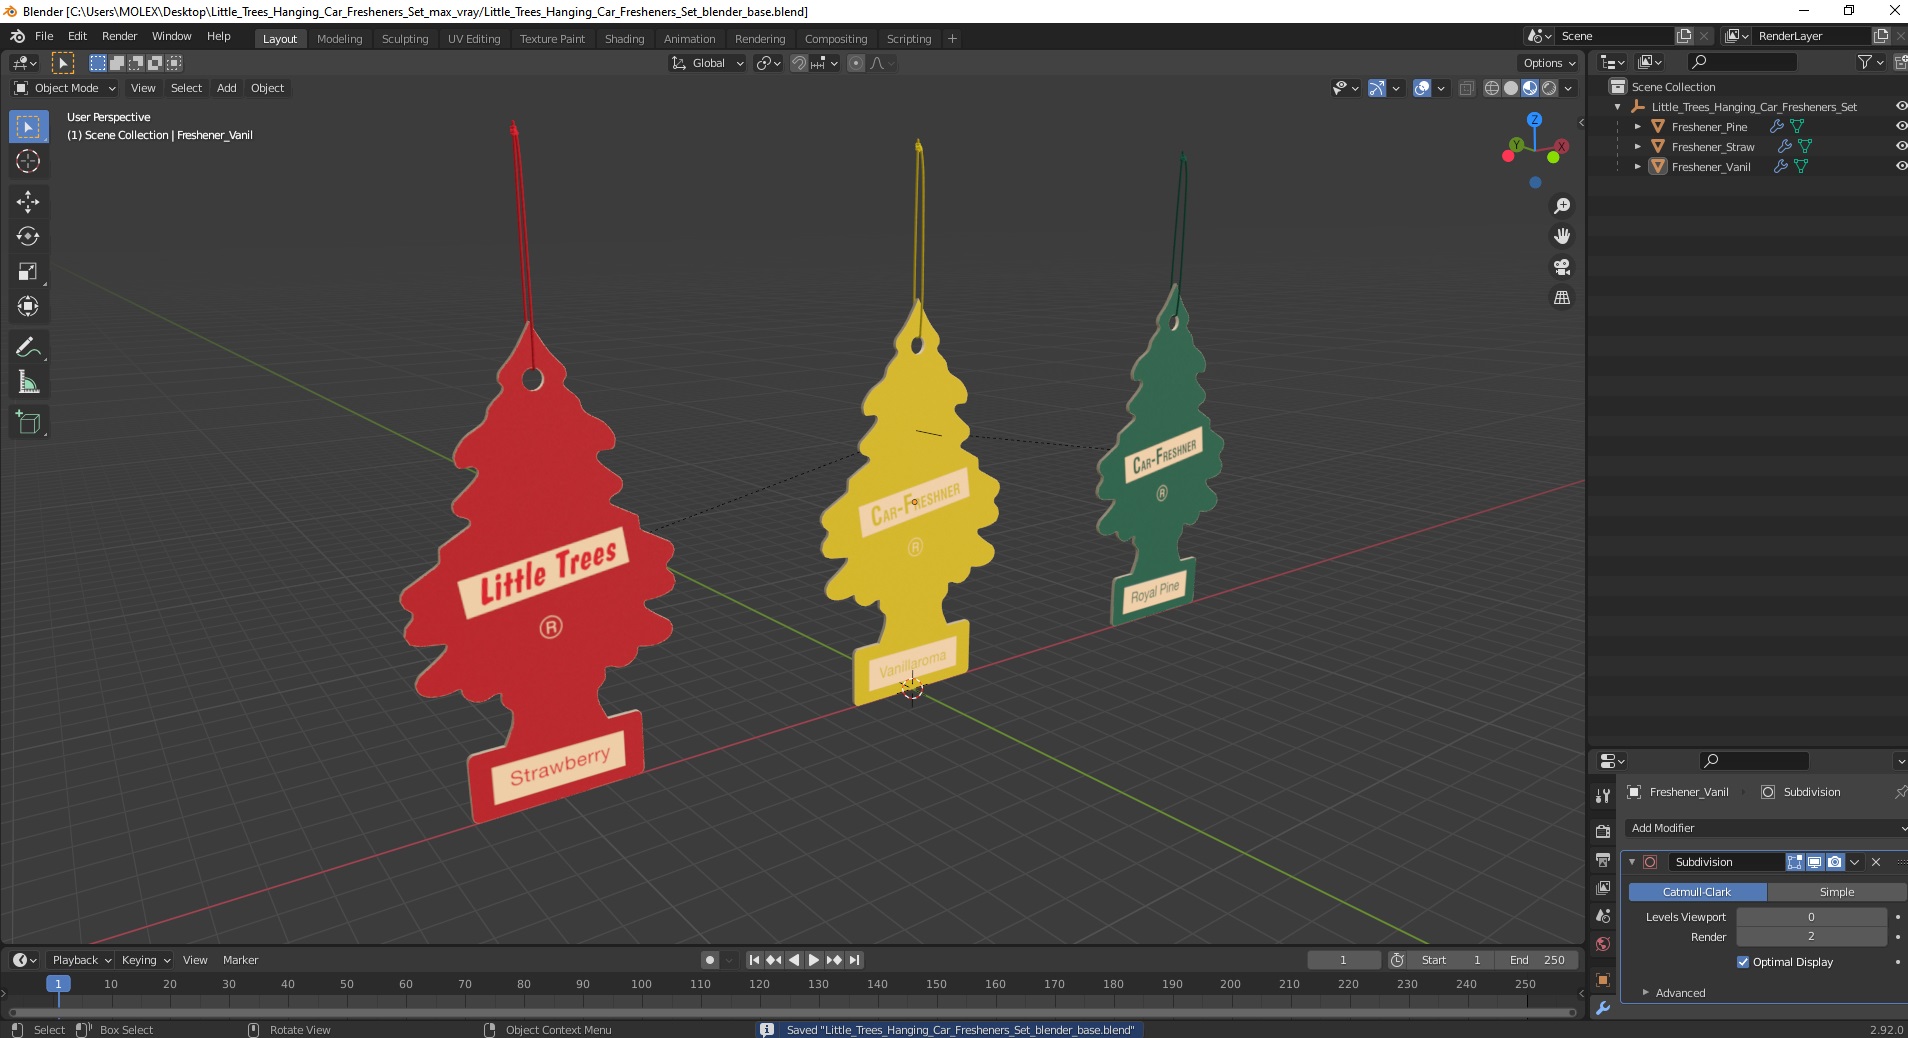Image resolution: width=1908 pixels, height=1038 pixels.
Task: Open the Object properties tab
Action: tap(1603, 980)
